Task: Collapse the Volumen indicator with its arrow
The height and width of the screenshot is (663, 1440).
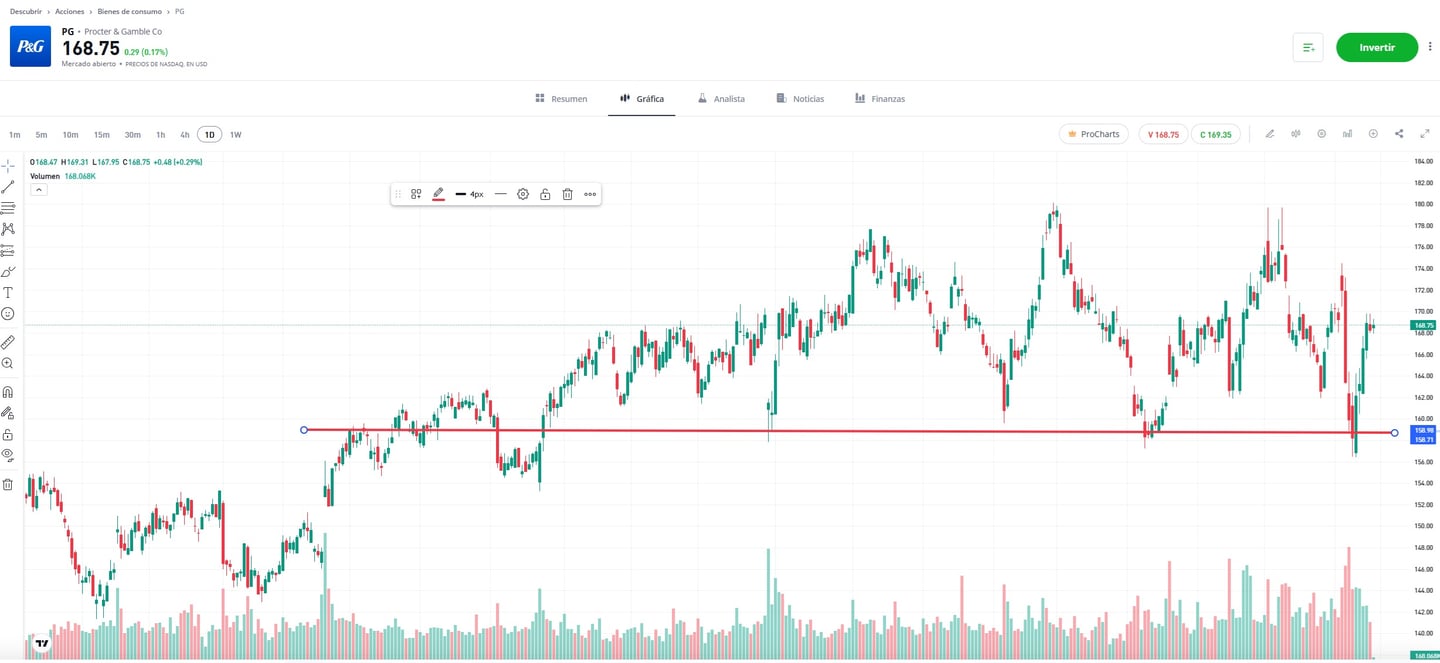Action: click(x=38, y=189)
